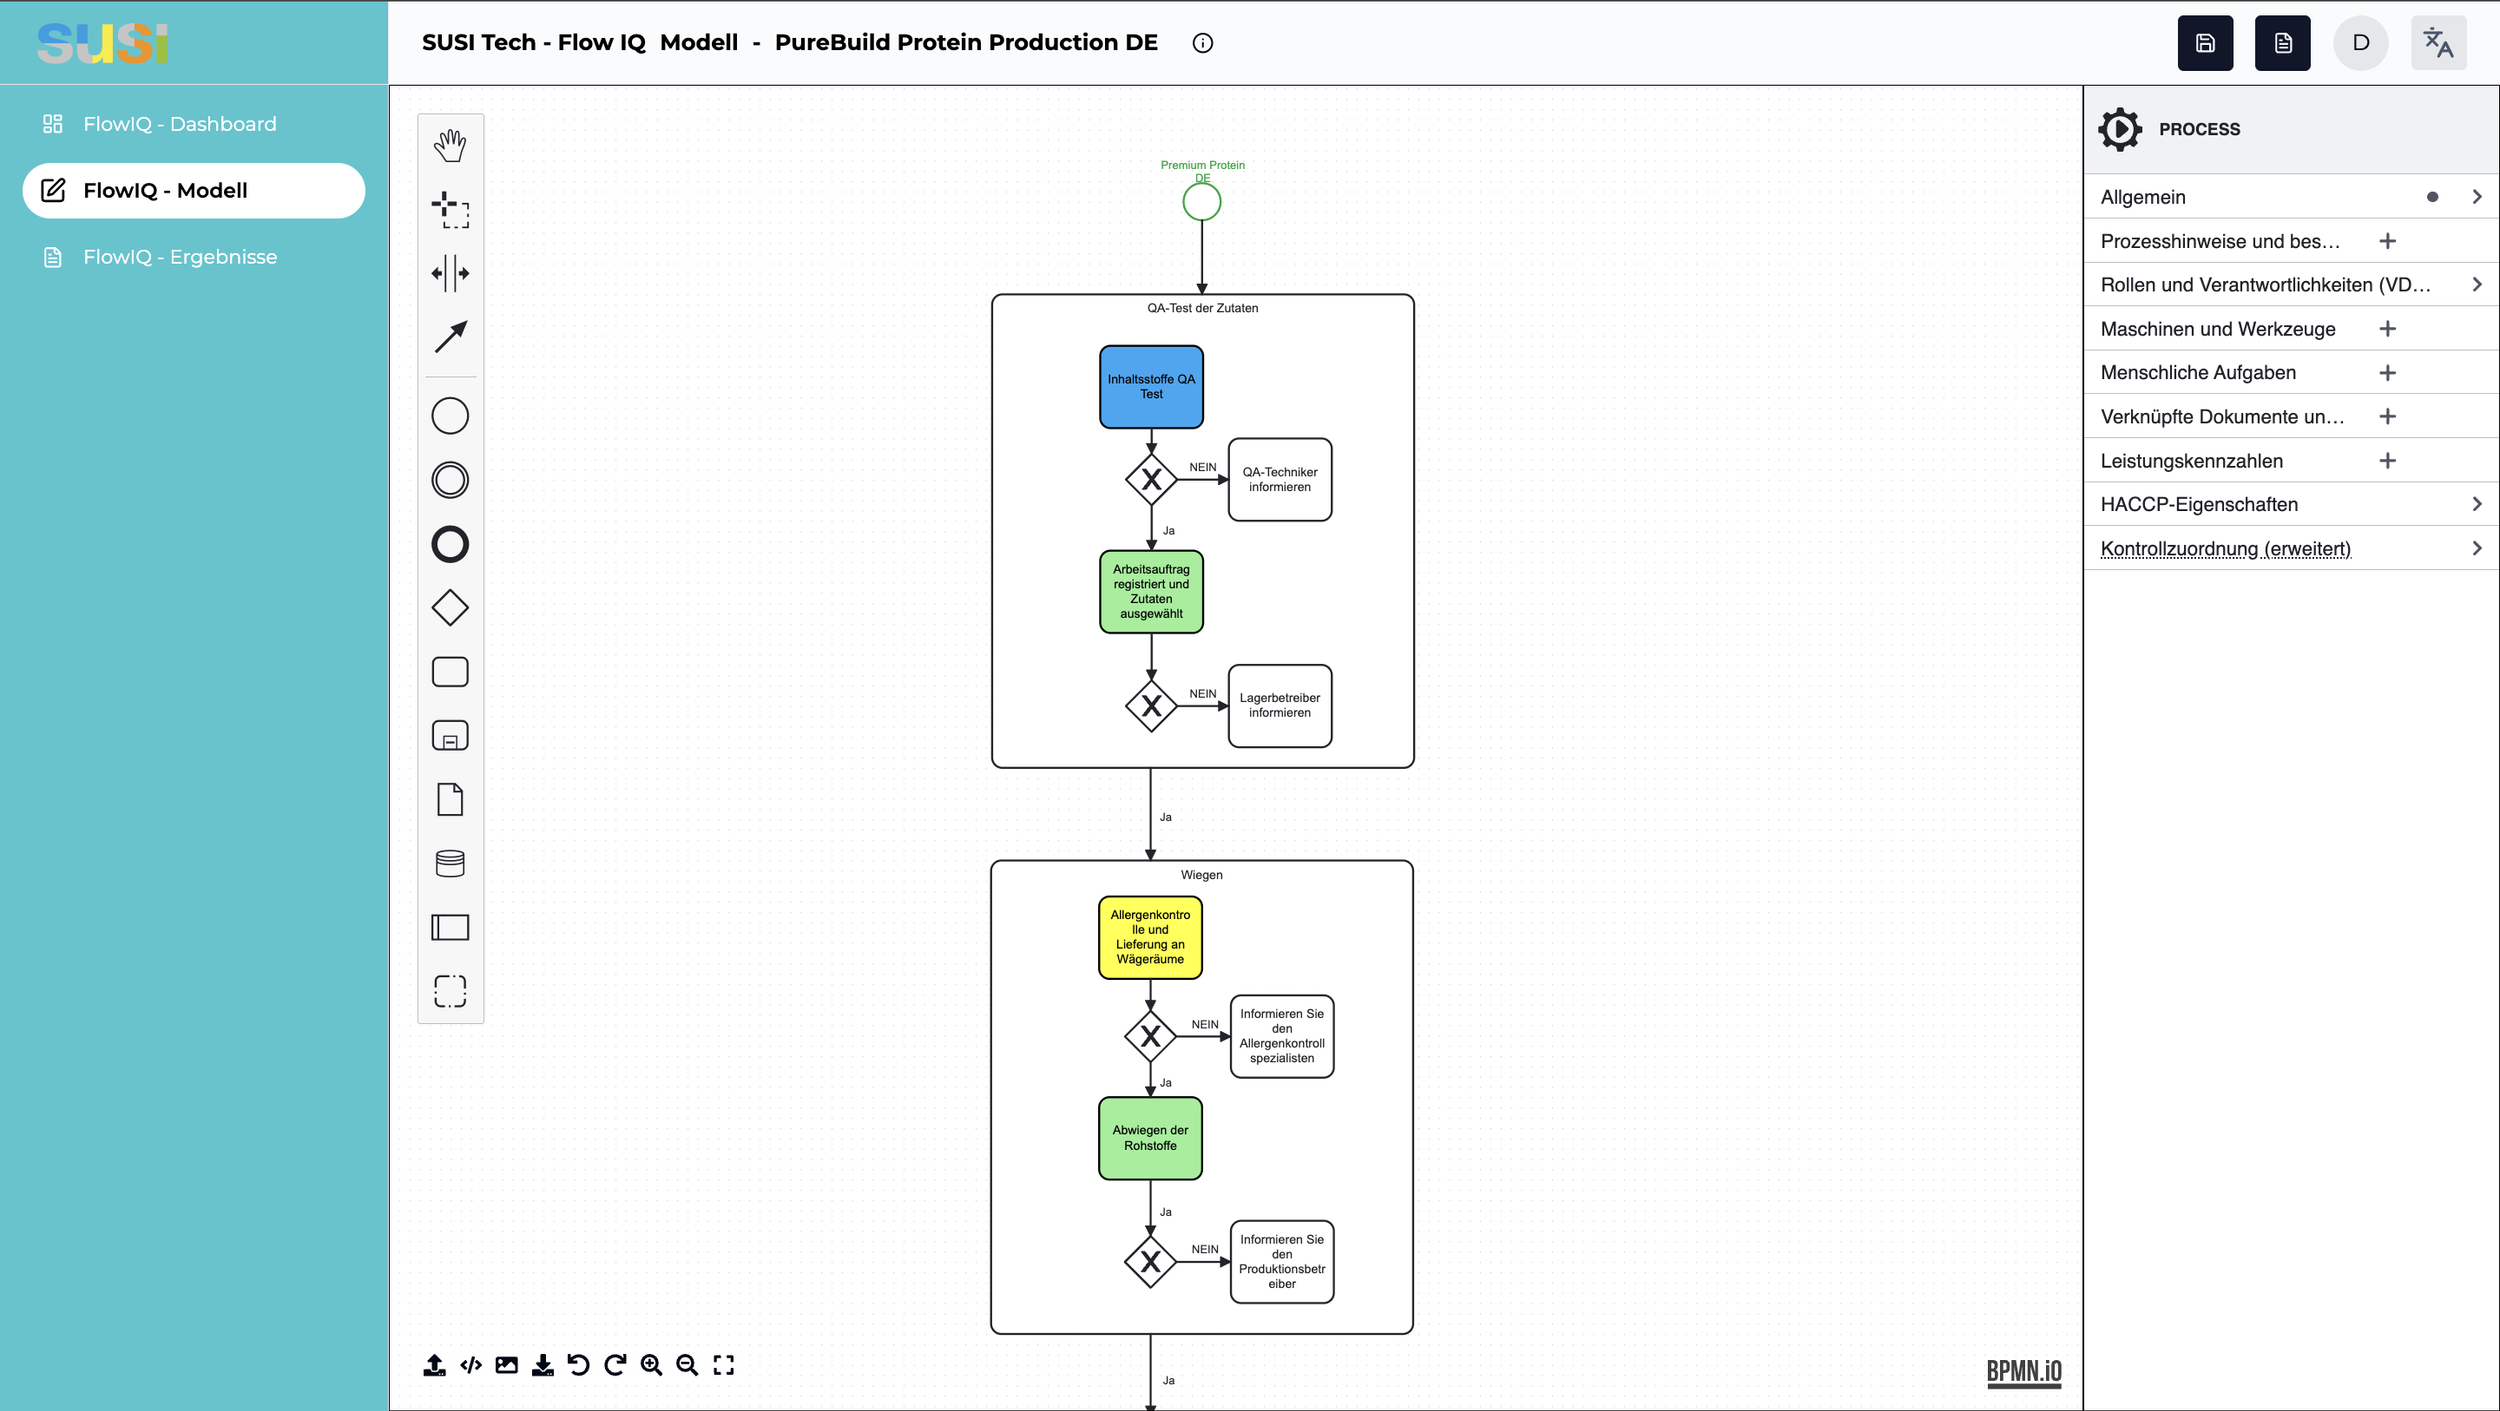Open FlowIQ - Ergebnisse
The width and height of the screenshot is (2500, 1411).
pos(180,257)
